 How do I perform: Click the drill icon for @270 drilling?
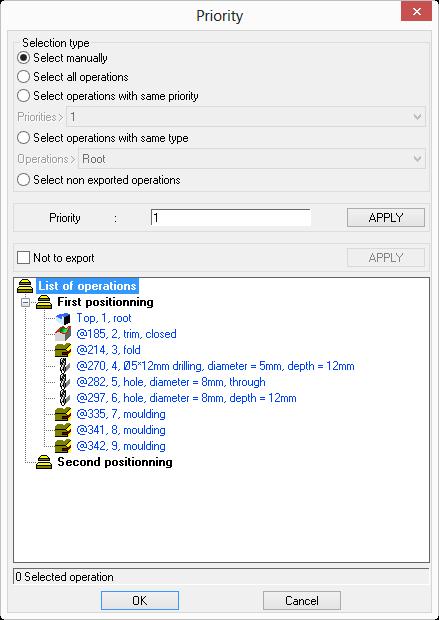pyautogui.click(x=65, y=366)
